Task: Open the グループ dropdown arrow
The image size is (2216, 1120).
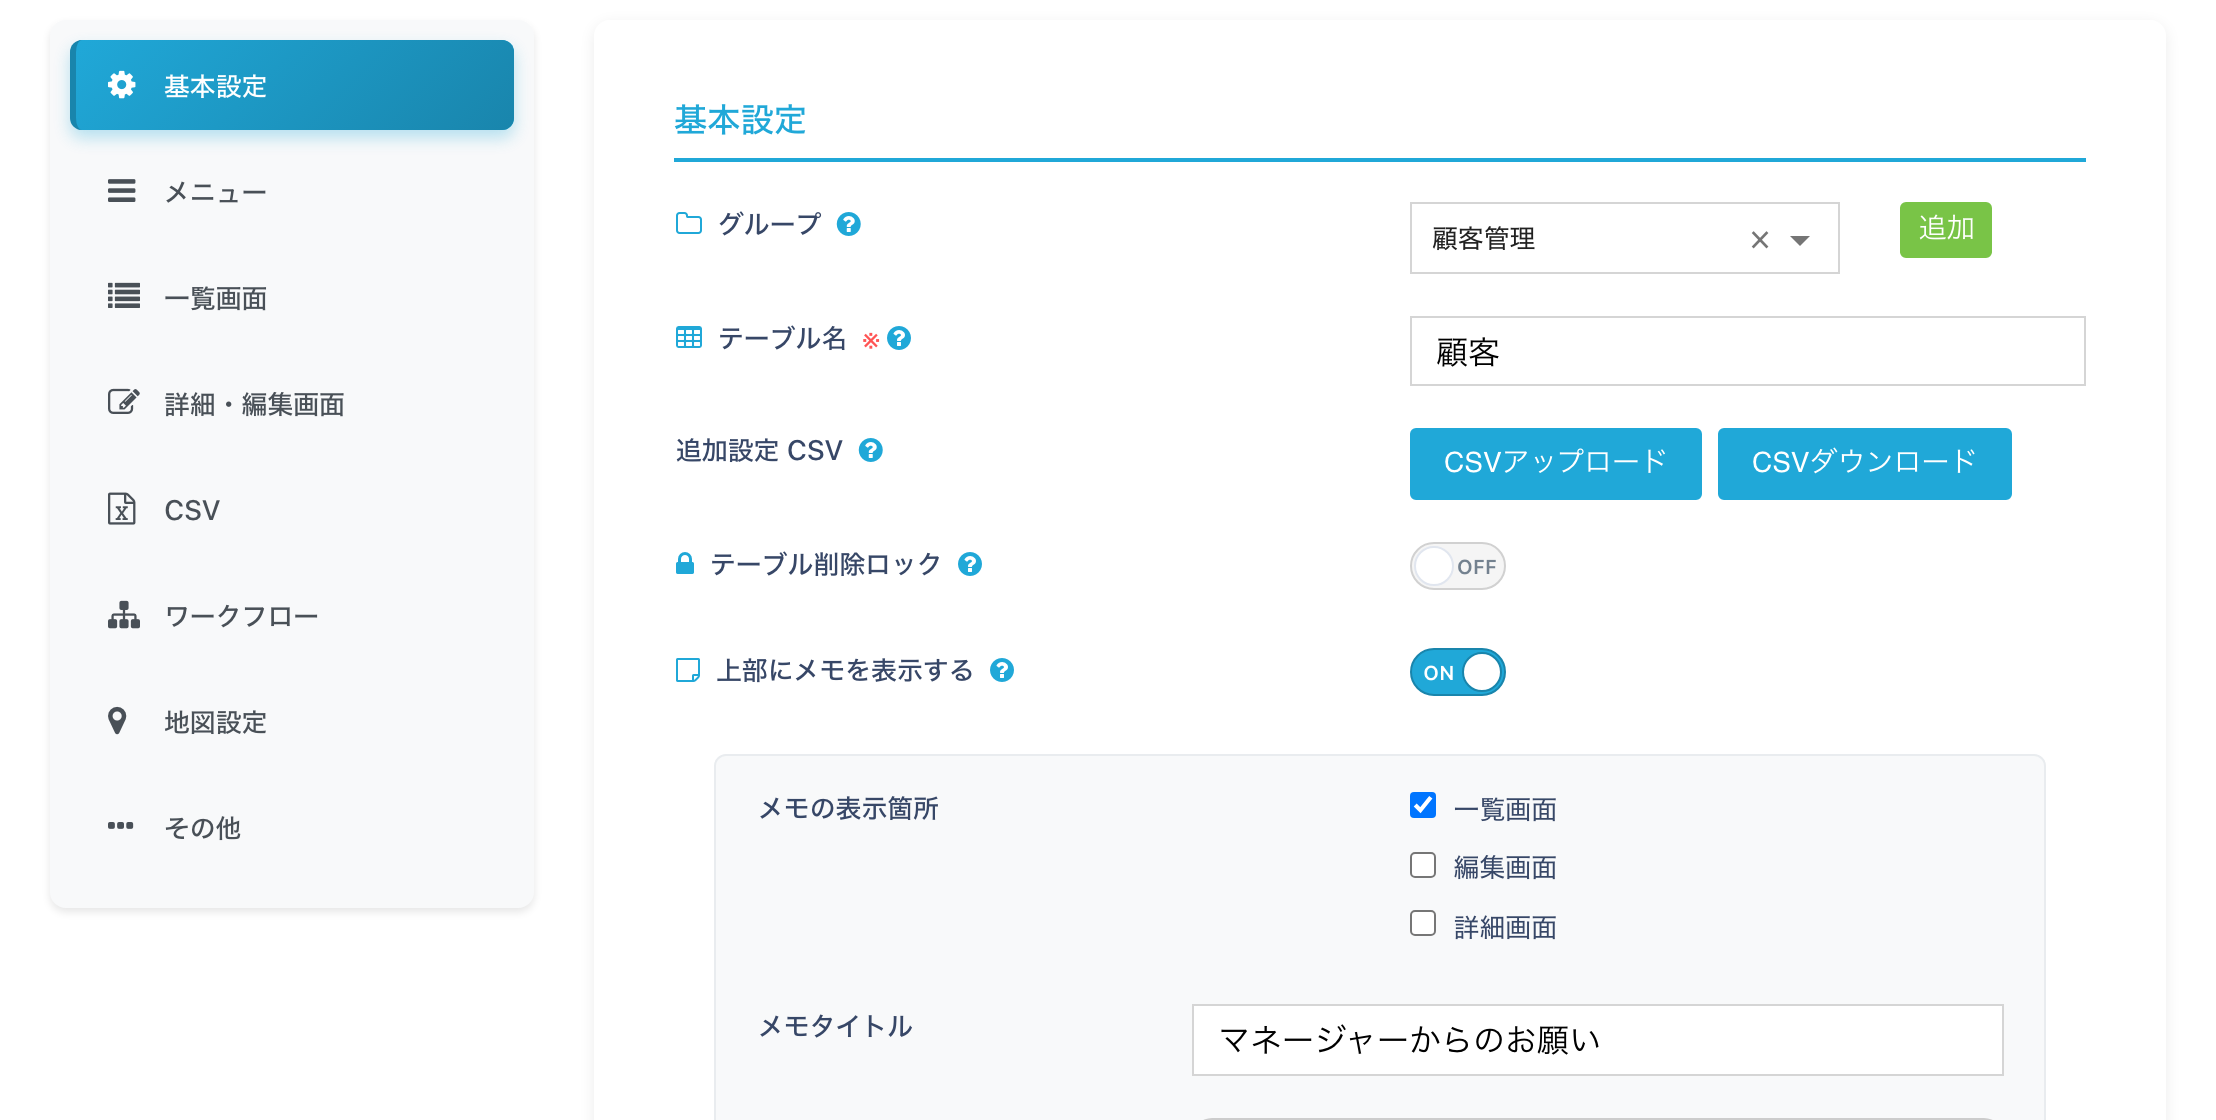Action: (1800, 240)
